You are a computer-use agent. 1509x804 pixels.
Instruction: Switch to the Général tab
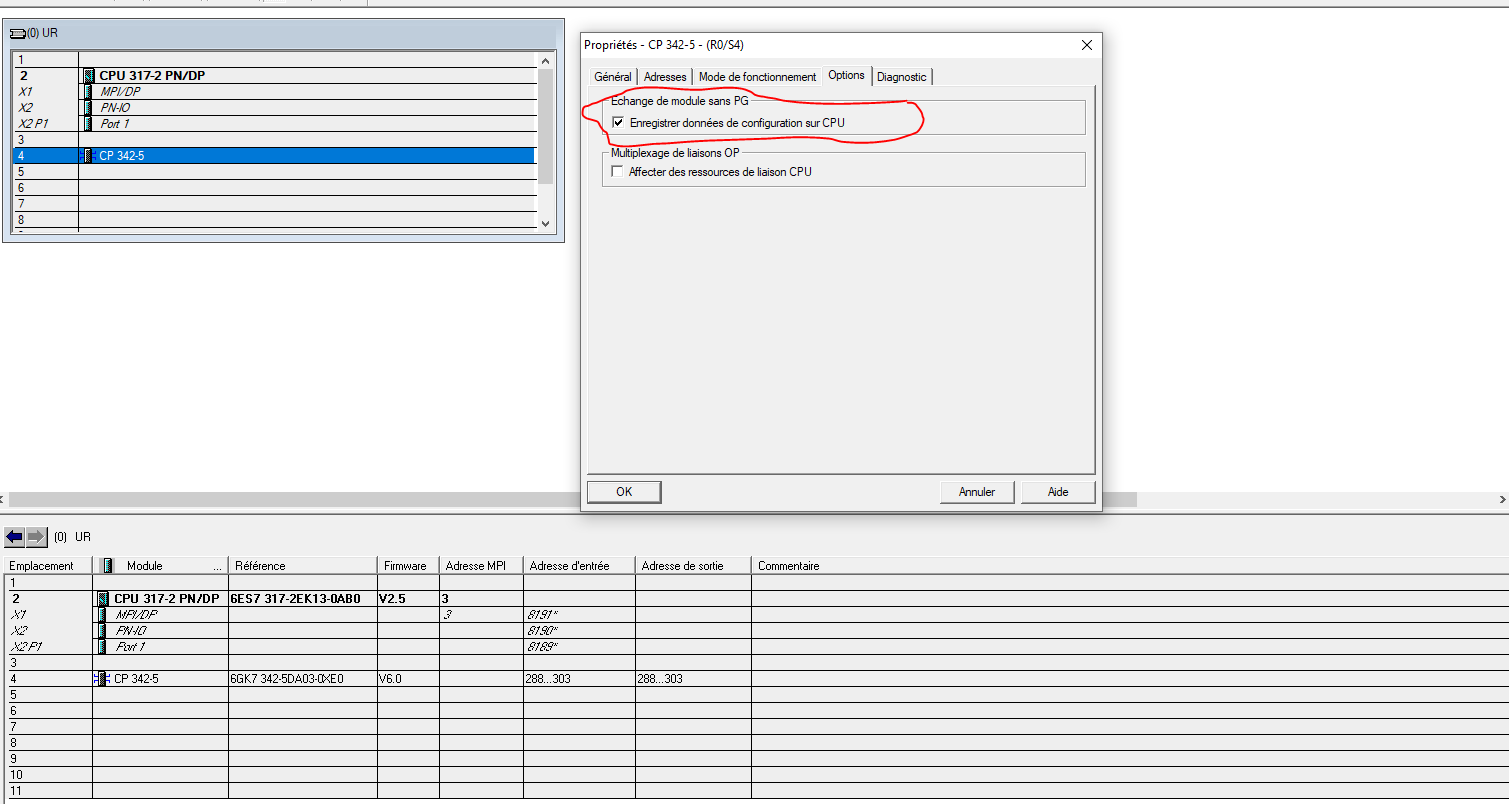tap(612, 77)
